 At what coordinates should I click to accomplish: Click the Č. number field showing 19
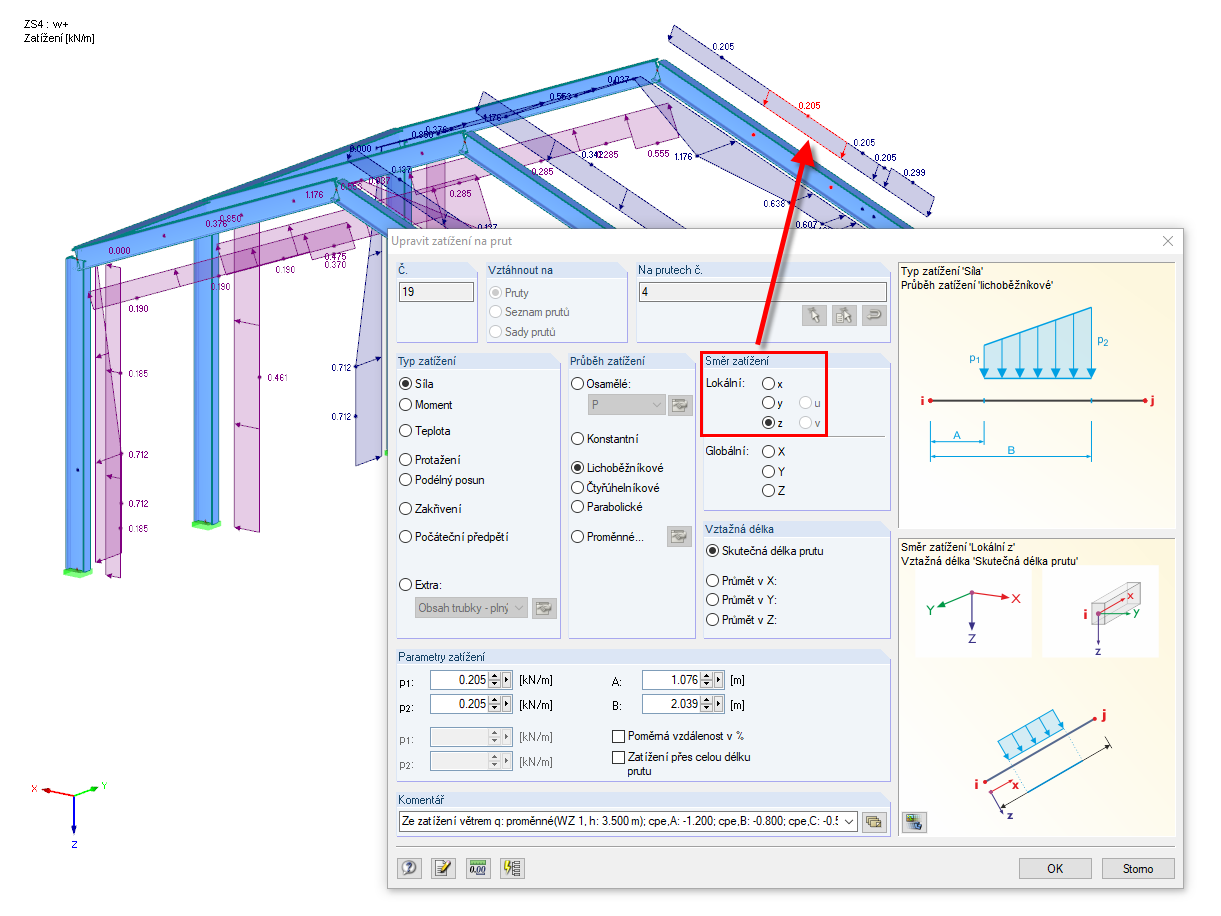(435, 292)
